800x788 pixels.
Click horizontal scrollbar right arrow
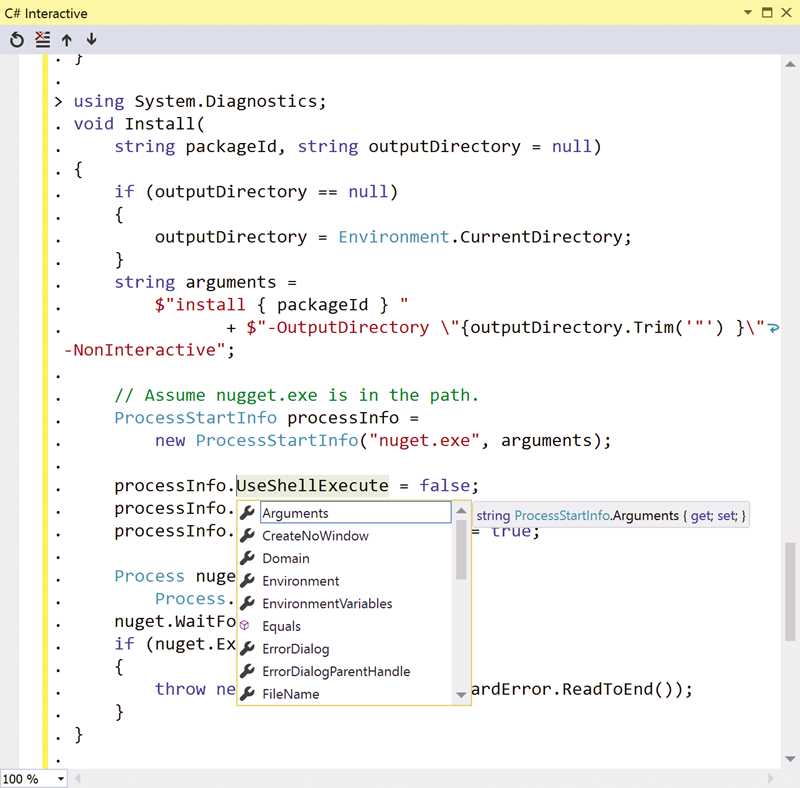point(770,779)
